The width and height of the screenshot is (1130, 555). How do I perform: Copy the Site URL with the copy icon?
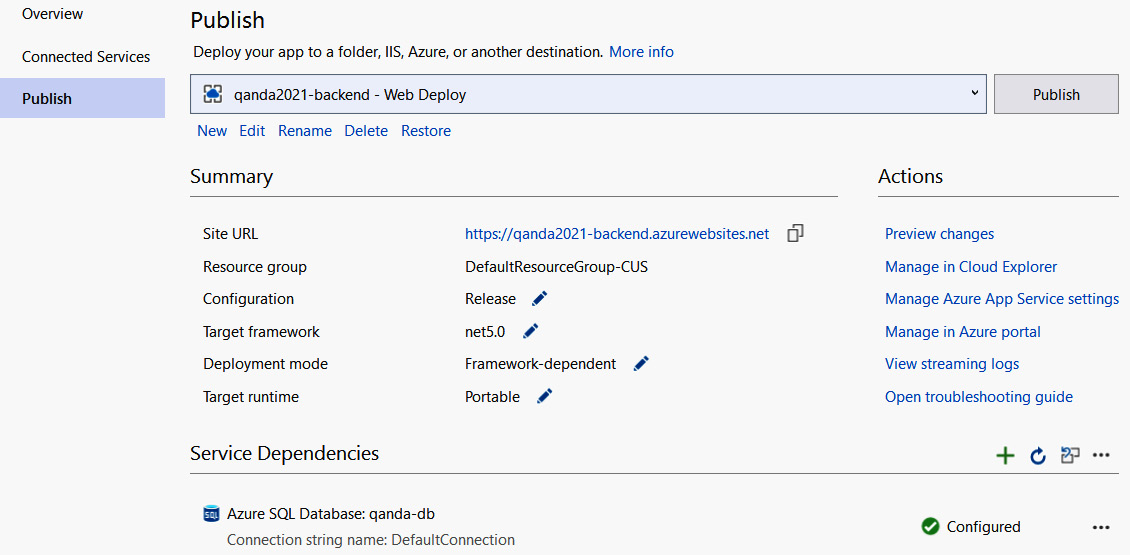pos(796,234)
